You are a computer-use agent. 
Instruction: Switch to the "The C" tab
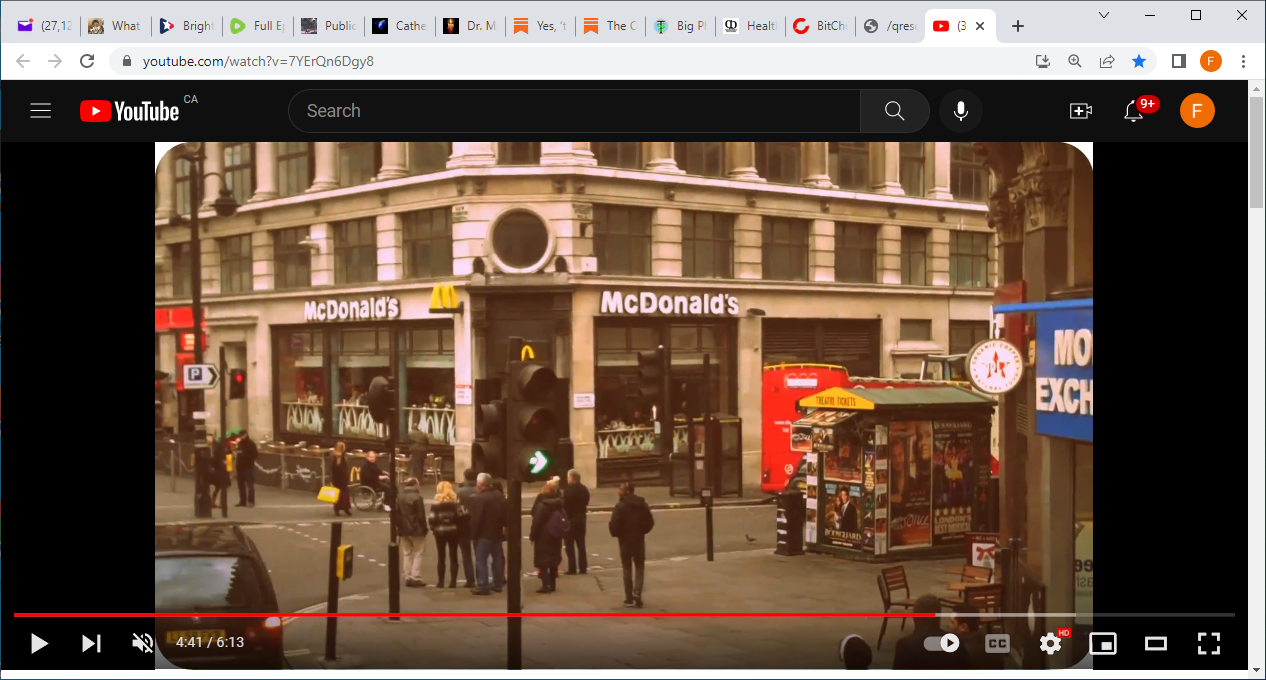[x=611, y=26]
